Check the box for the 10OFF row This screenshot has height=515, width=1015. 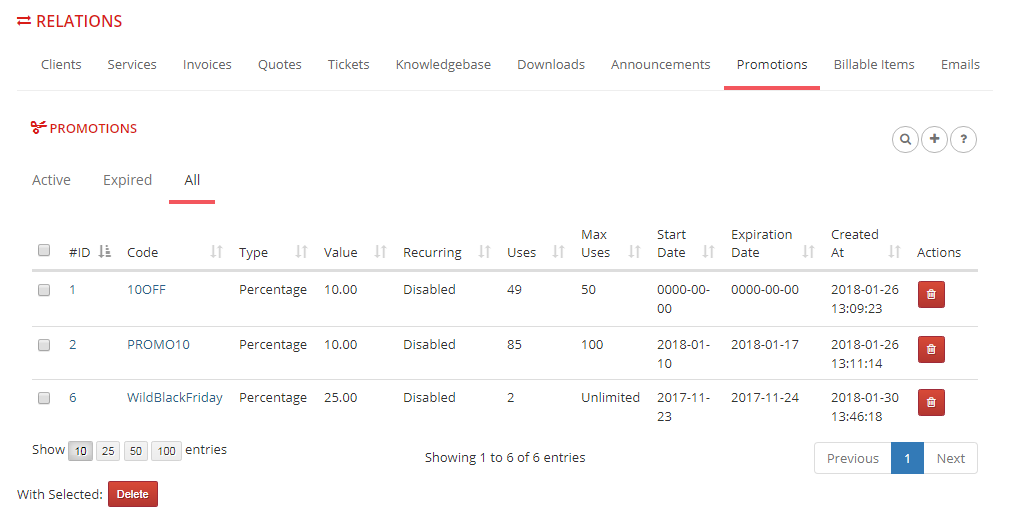click(44, 290)
